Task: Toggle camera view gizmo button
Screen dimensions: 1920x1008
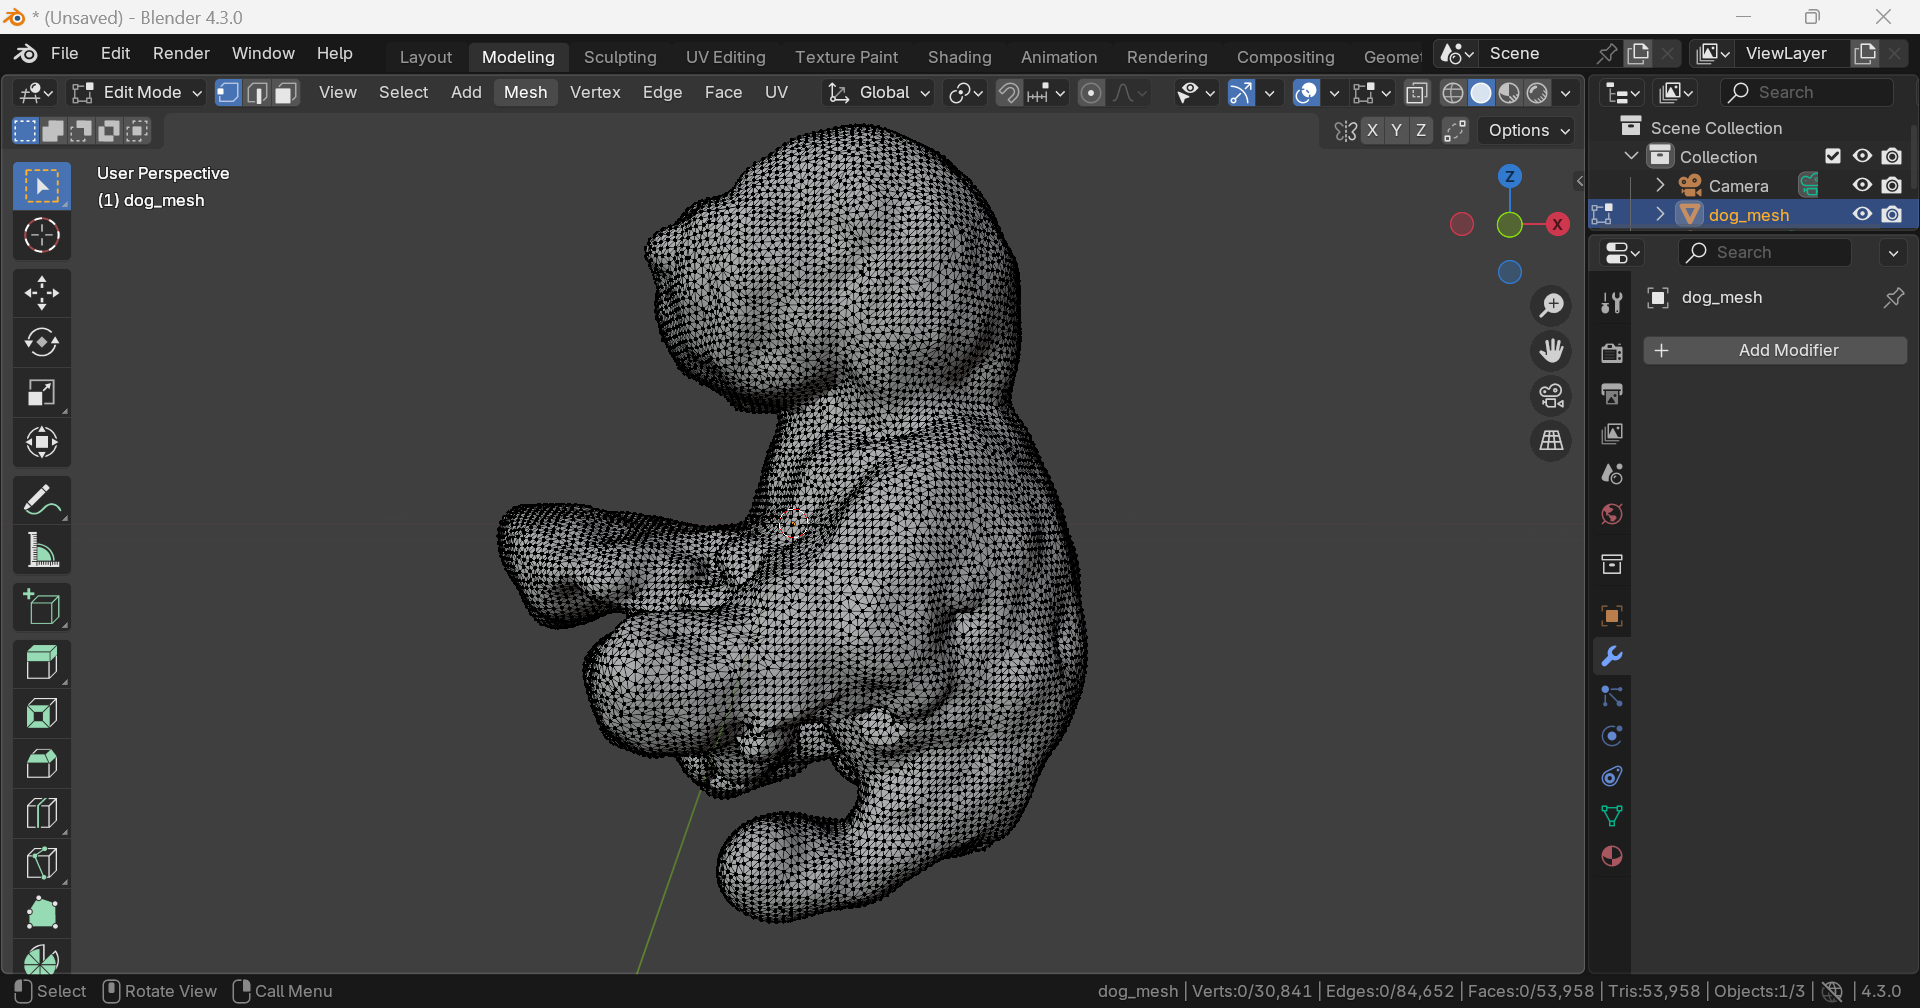Action: point(1551,396)
